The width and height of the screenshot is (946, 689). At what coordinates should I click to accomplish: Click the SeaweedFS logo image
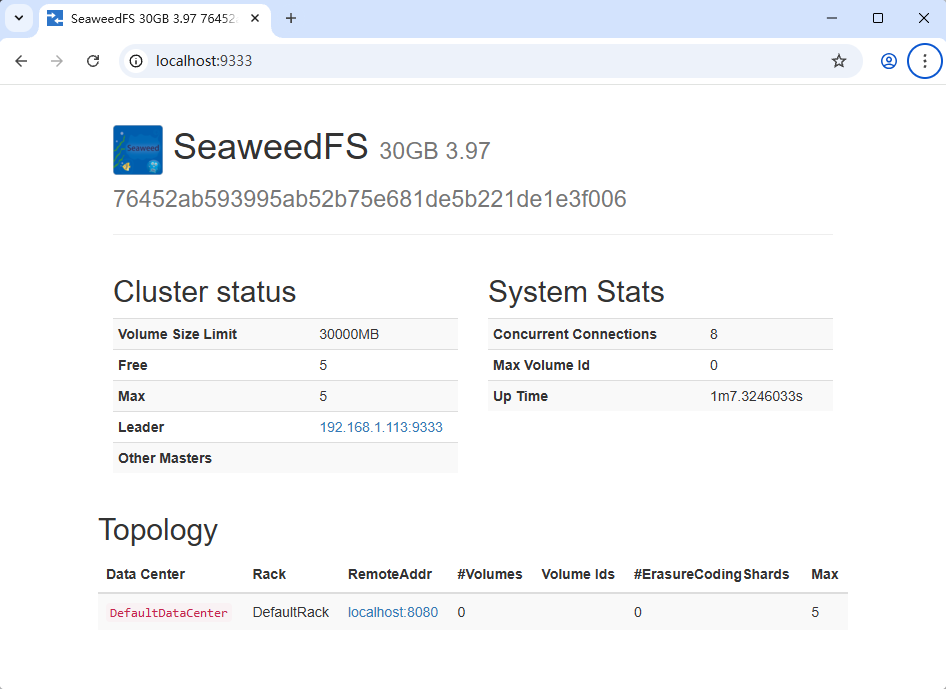coord(138,150)
